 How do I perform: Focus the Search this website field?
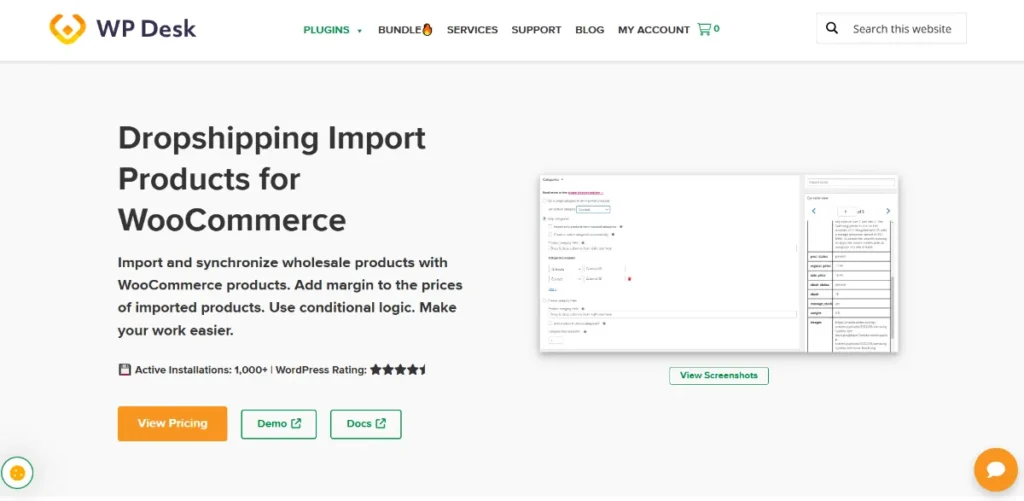point(902,29)
